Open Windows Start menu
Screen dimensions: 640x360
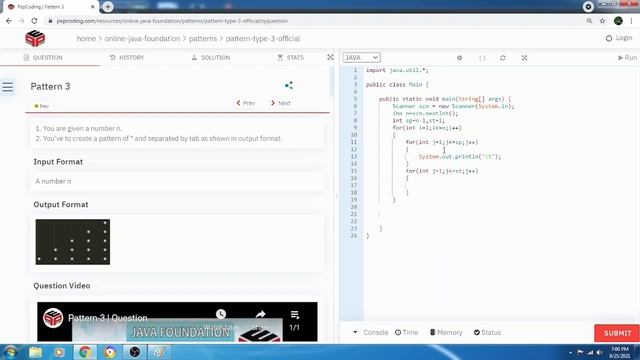tap(10, 352)
